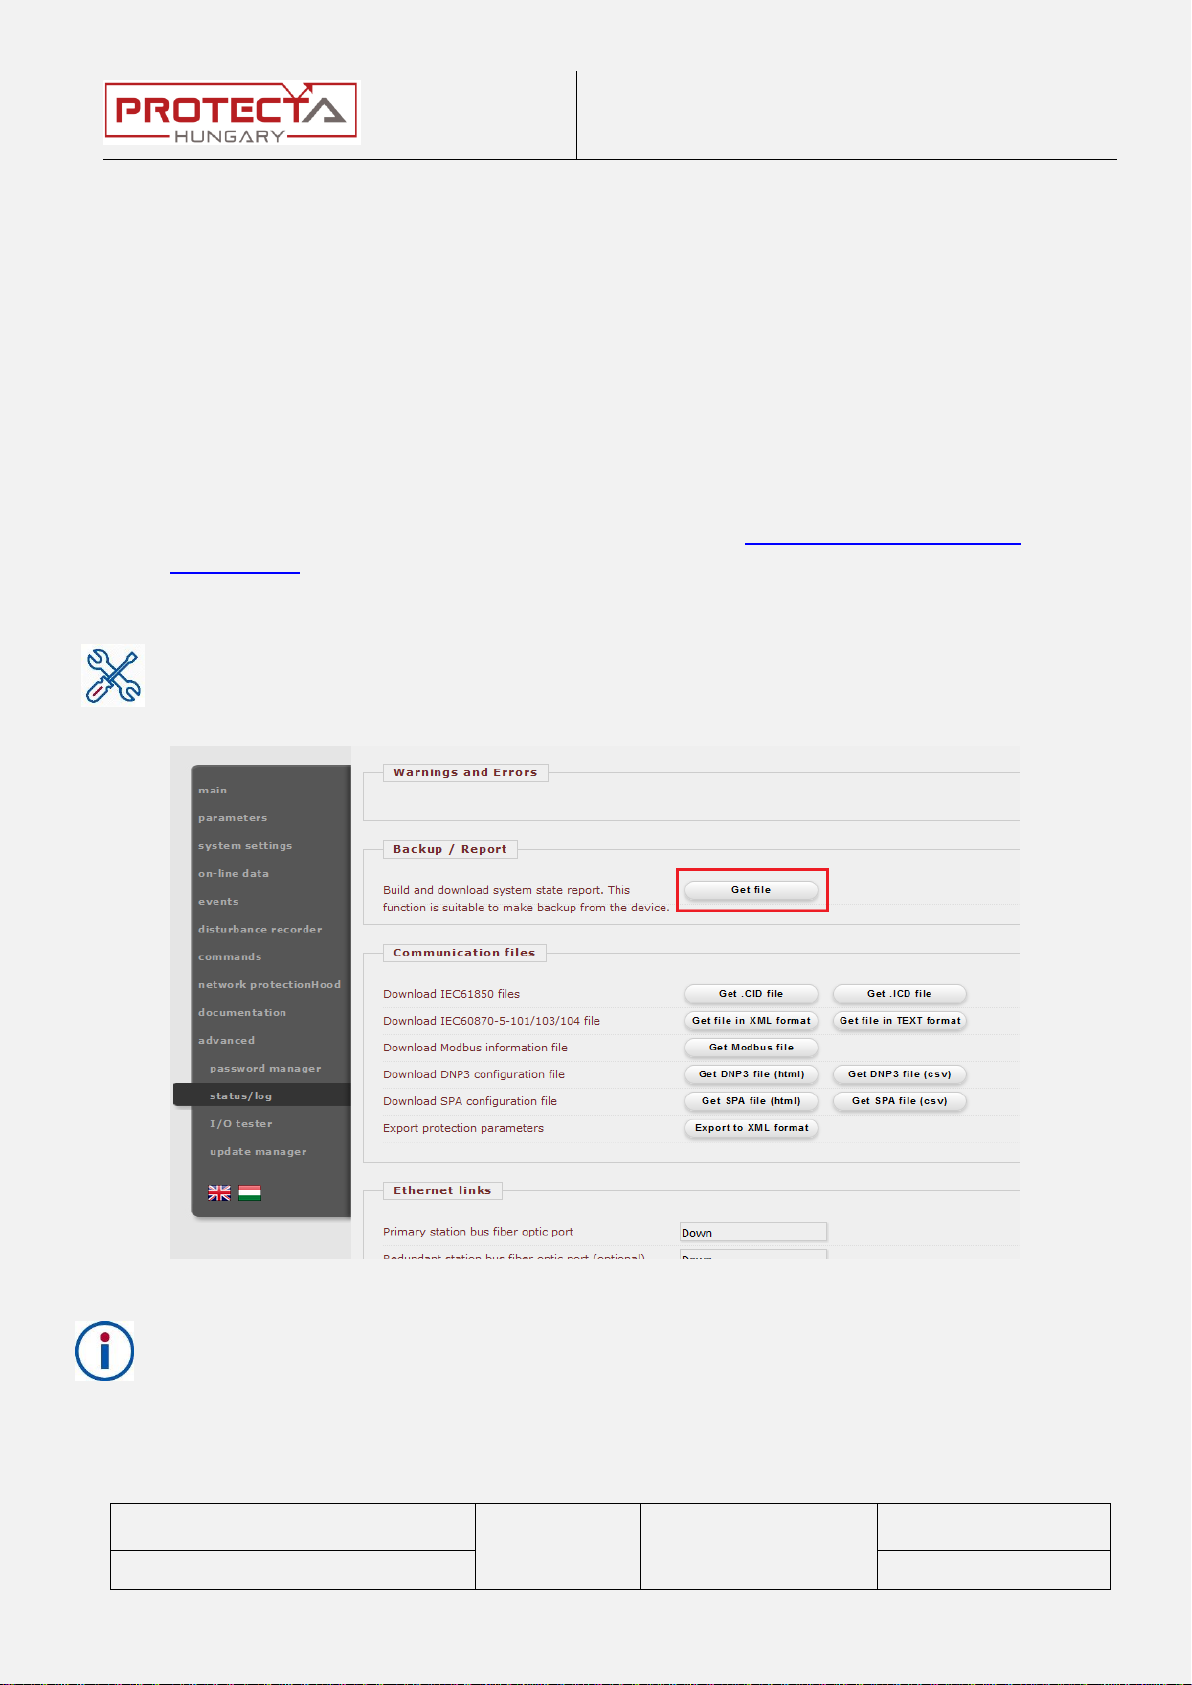The height and width of the screenshot is (1685, 1192).
Task: Switch language using the UK flag icon
Action: point(219,1193)
